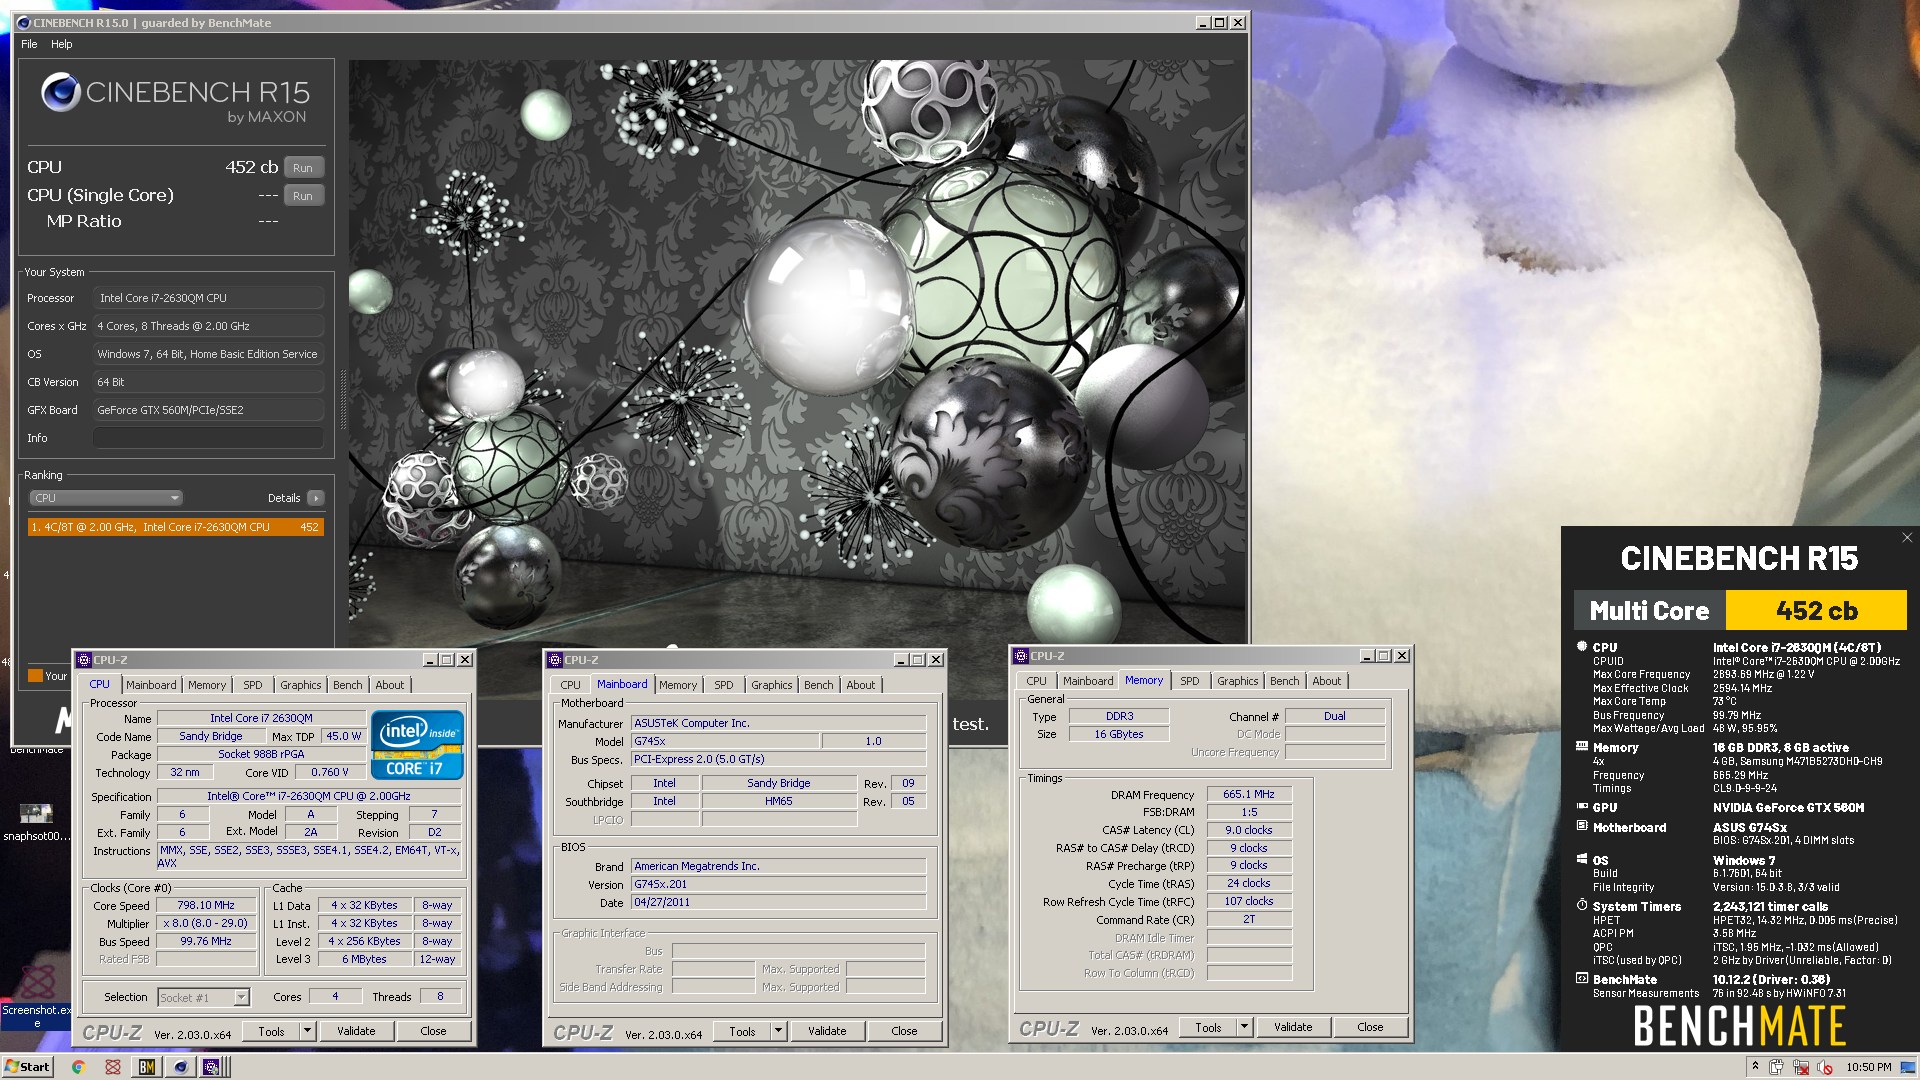Click the Core Speed value 798.10 MHz
The width and height of the screenshot is (1920, 1080).
click(206, 905)
